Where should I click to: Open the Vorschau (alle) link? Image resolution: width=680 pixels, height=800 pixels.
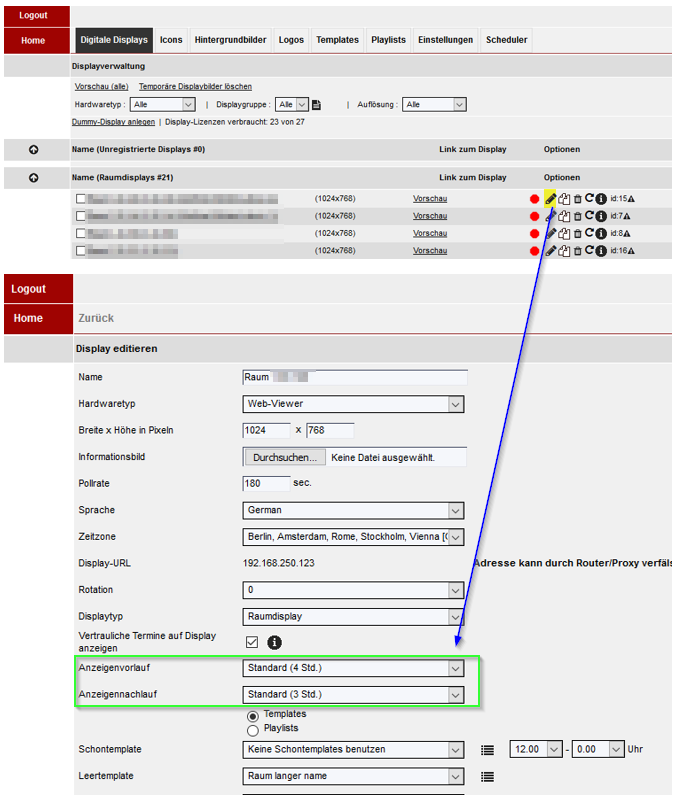pyautogui.click(x=102, y=87)
